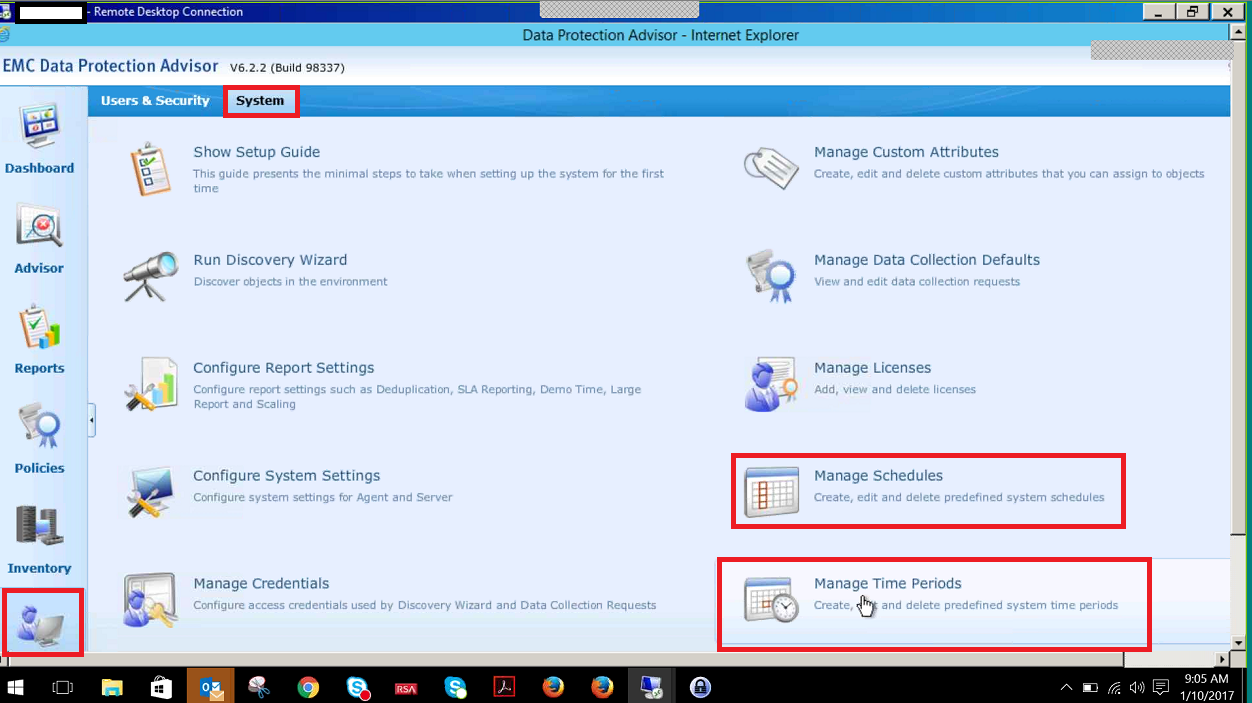The image size is (1252, 703).
Task: Click the Manage Credentials key icon
Action: (x=151, y=600)
